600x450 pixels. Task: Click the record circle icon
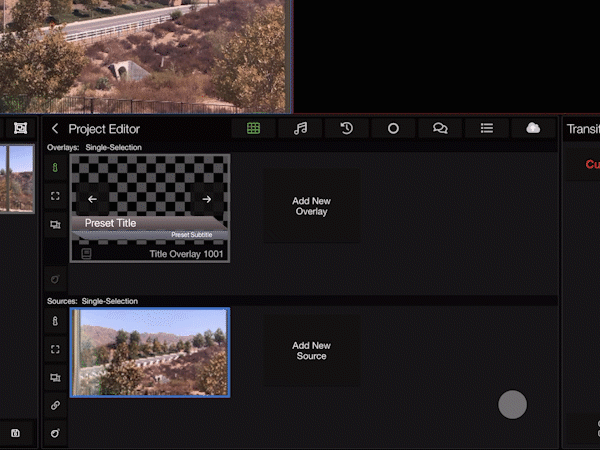(393, 128)
